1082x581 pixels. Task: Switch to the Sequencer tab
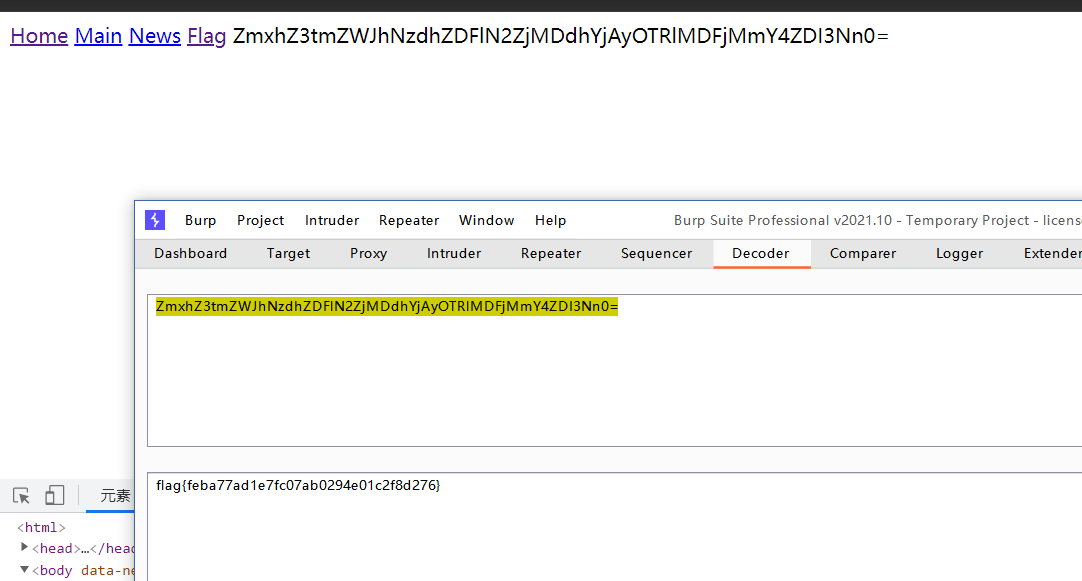pos(656,253)
